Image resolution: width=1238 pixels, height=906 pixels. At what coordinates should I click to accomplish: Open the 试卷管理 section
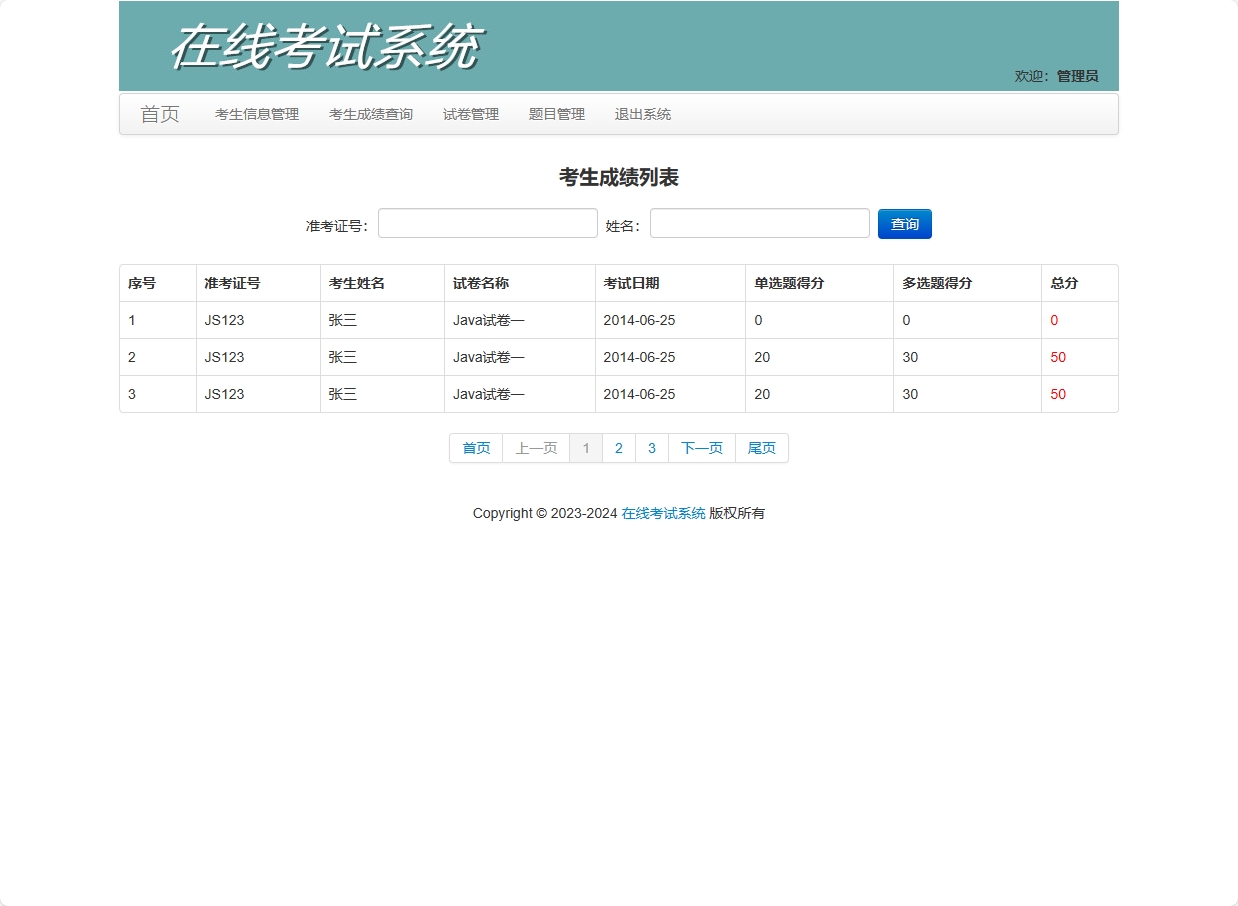click(x=470, y=114)
